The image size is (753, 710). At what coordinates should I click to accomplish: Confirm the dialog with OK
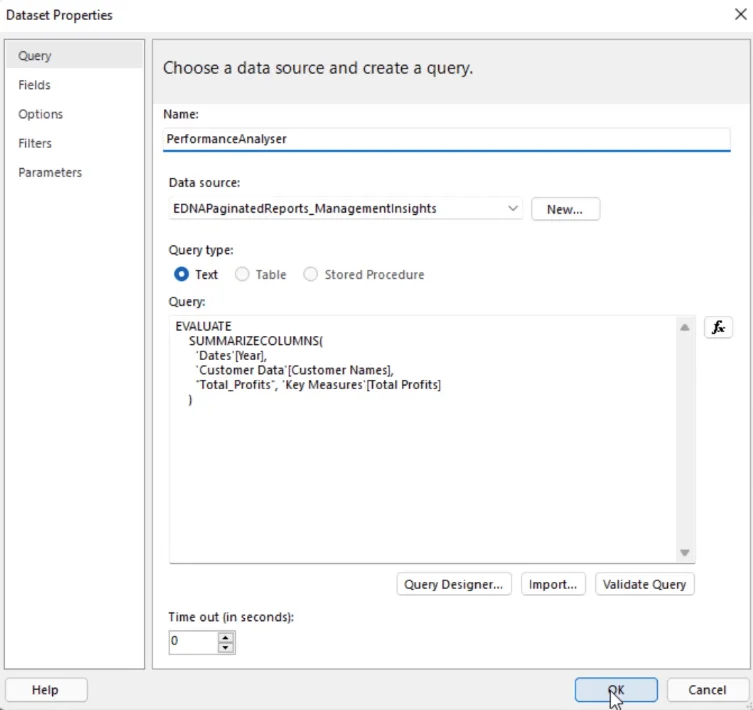click(616, 690)
